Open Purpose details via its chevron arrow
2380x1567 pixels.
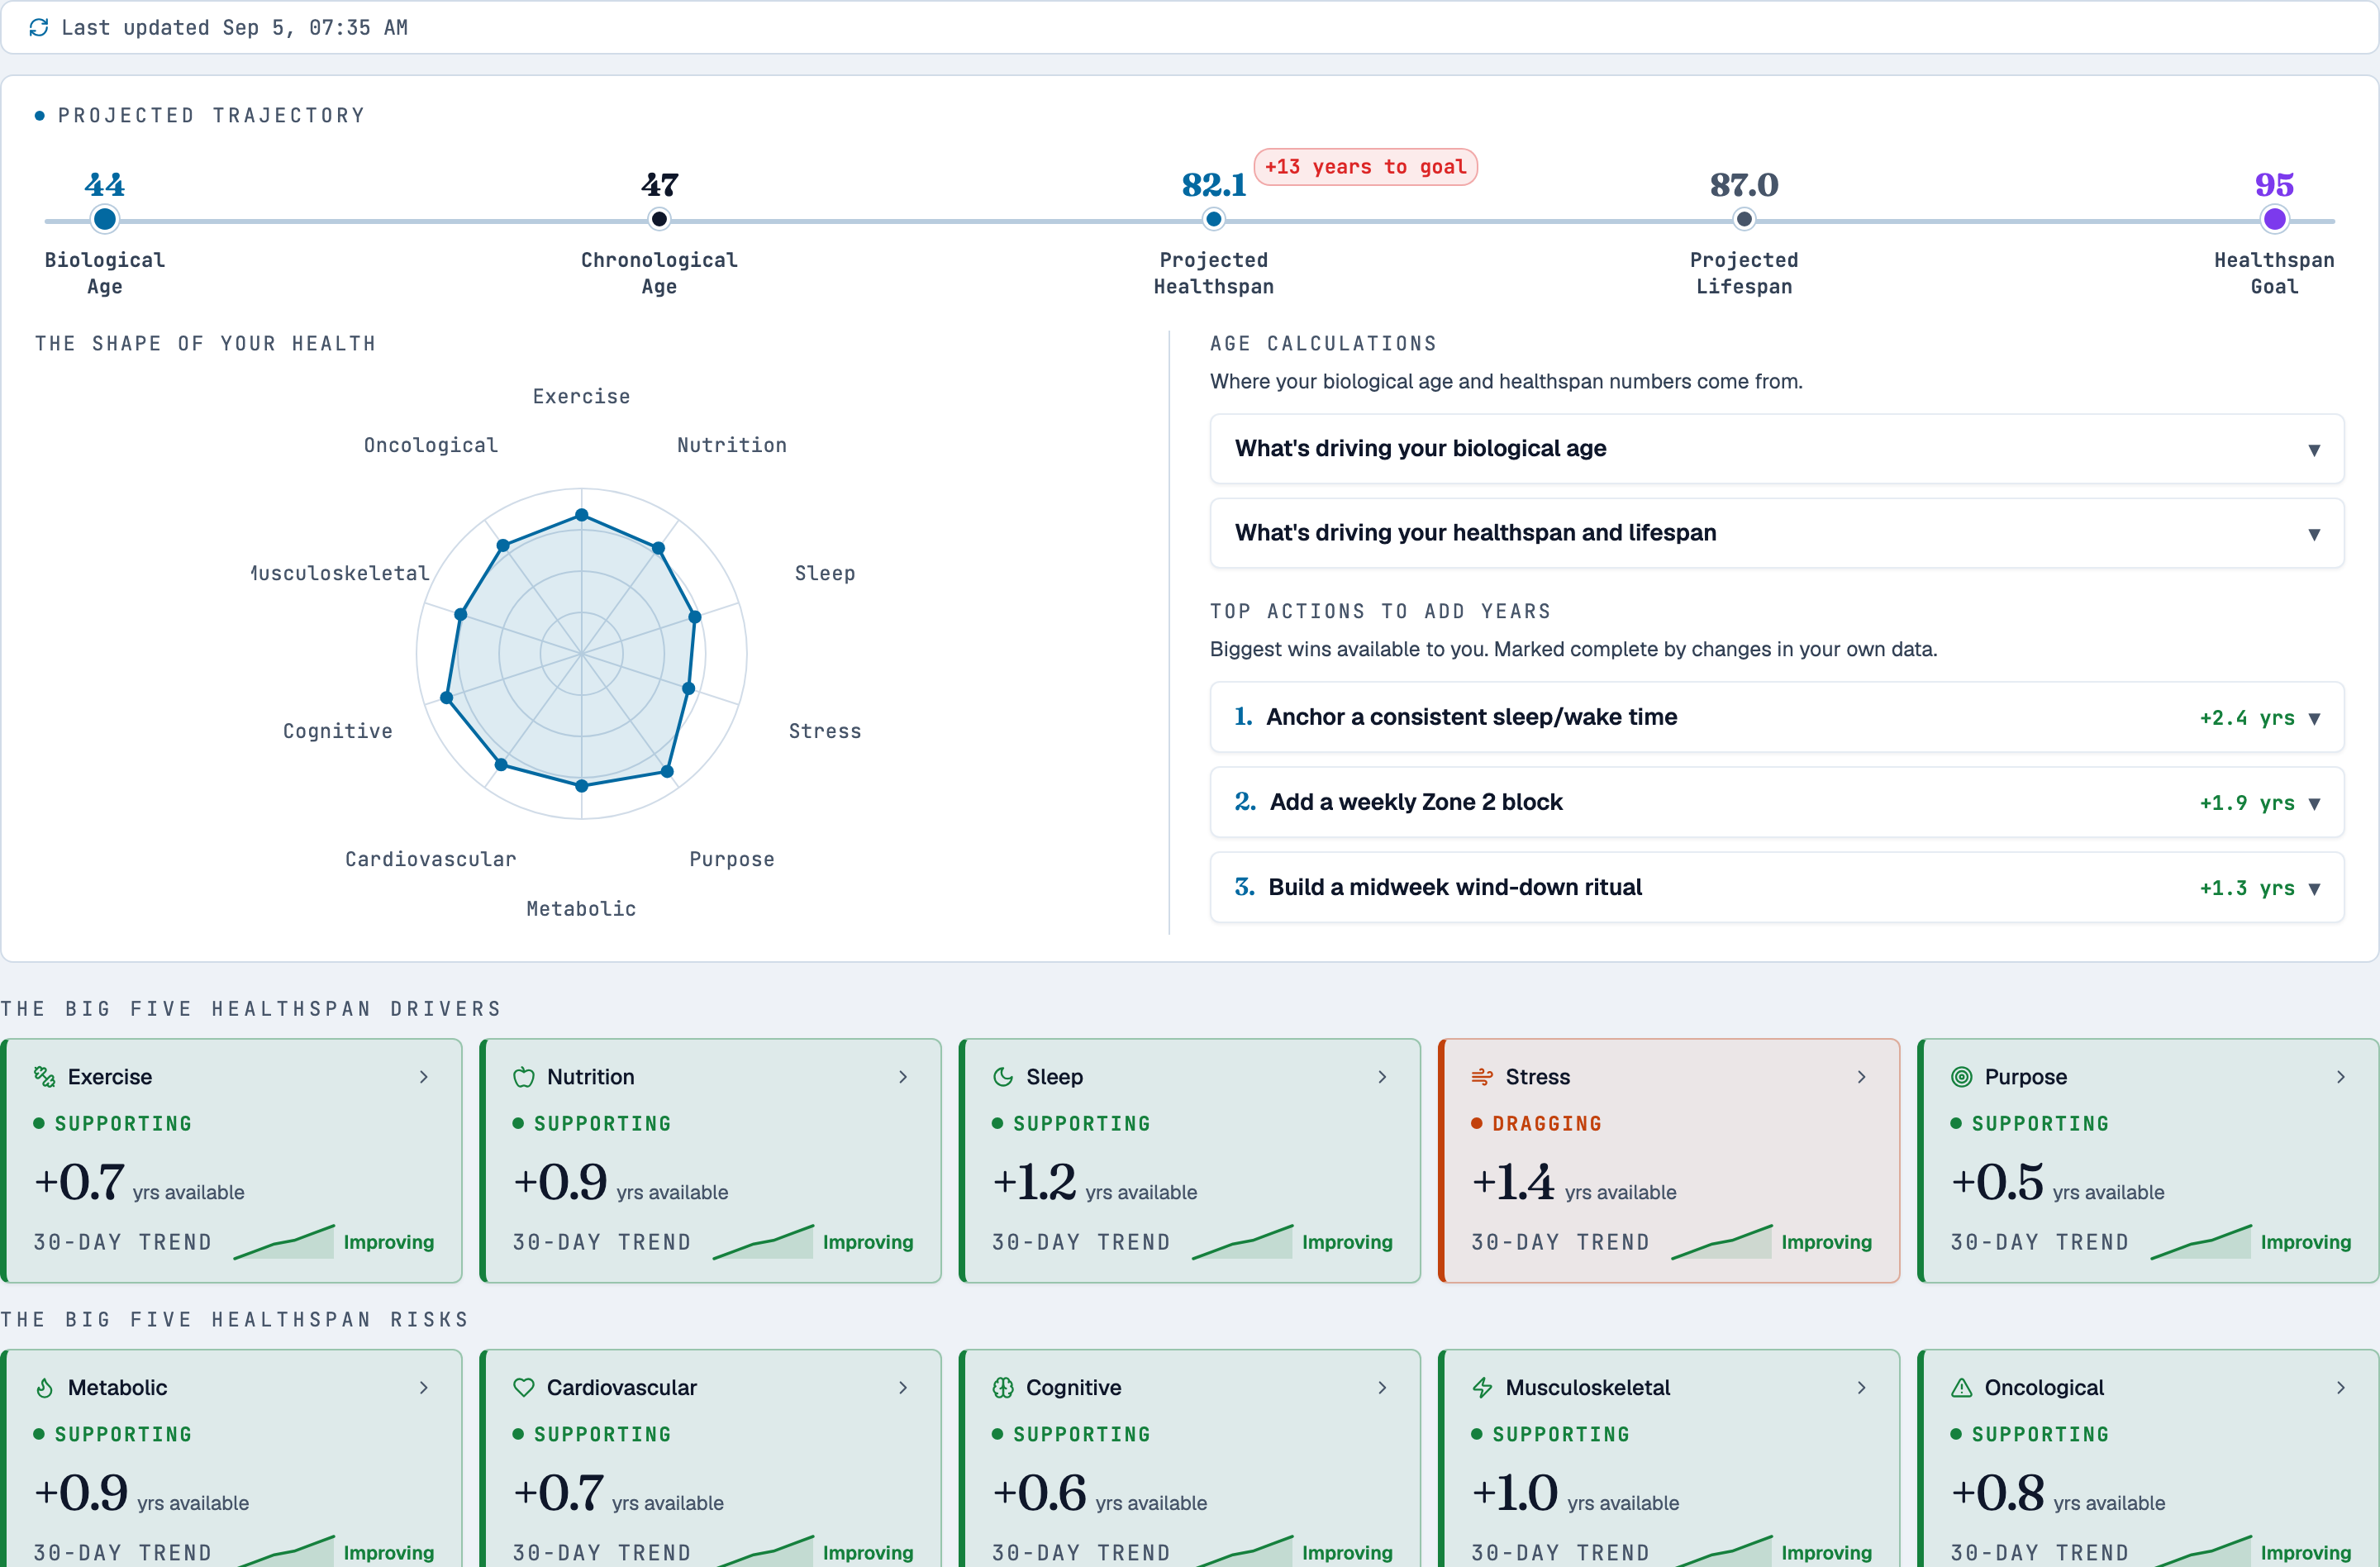(2340, 1076)
